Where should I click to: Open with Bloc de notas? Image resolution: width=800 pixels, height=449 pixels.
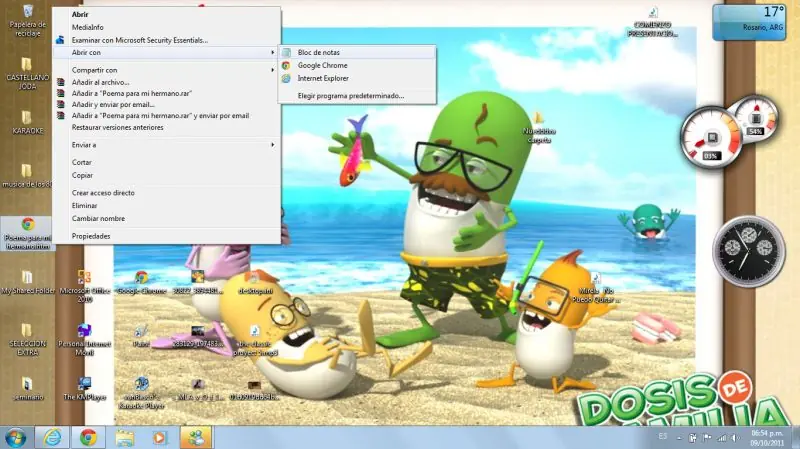[x=357, y=52]
